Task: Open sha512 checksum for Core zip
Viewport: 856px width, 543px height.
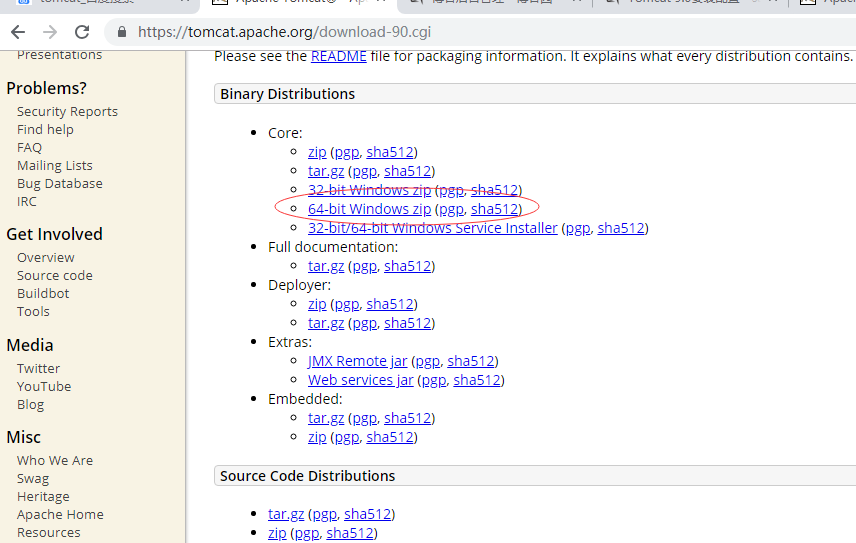Action: click(x=390, y=152)
